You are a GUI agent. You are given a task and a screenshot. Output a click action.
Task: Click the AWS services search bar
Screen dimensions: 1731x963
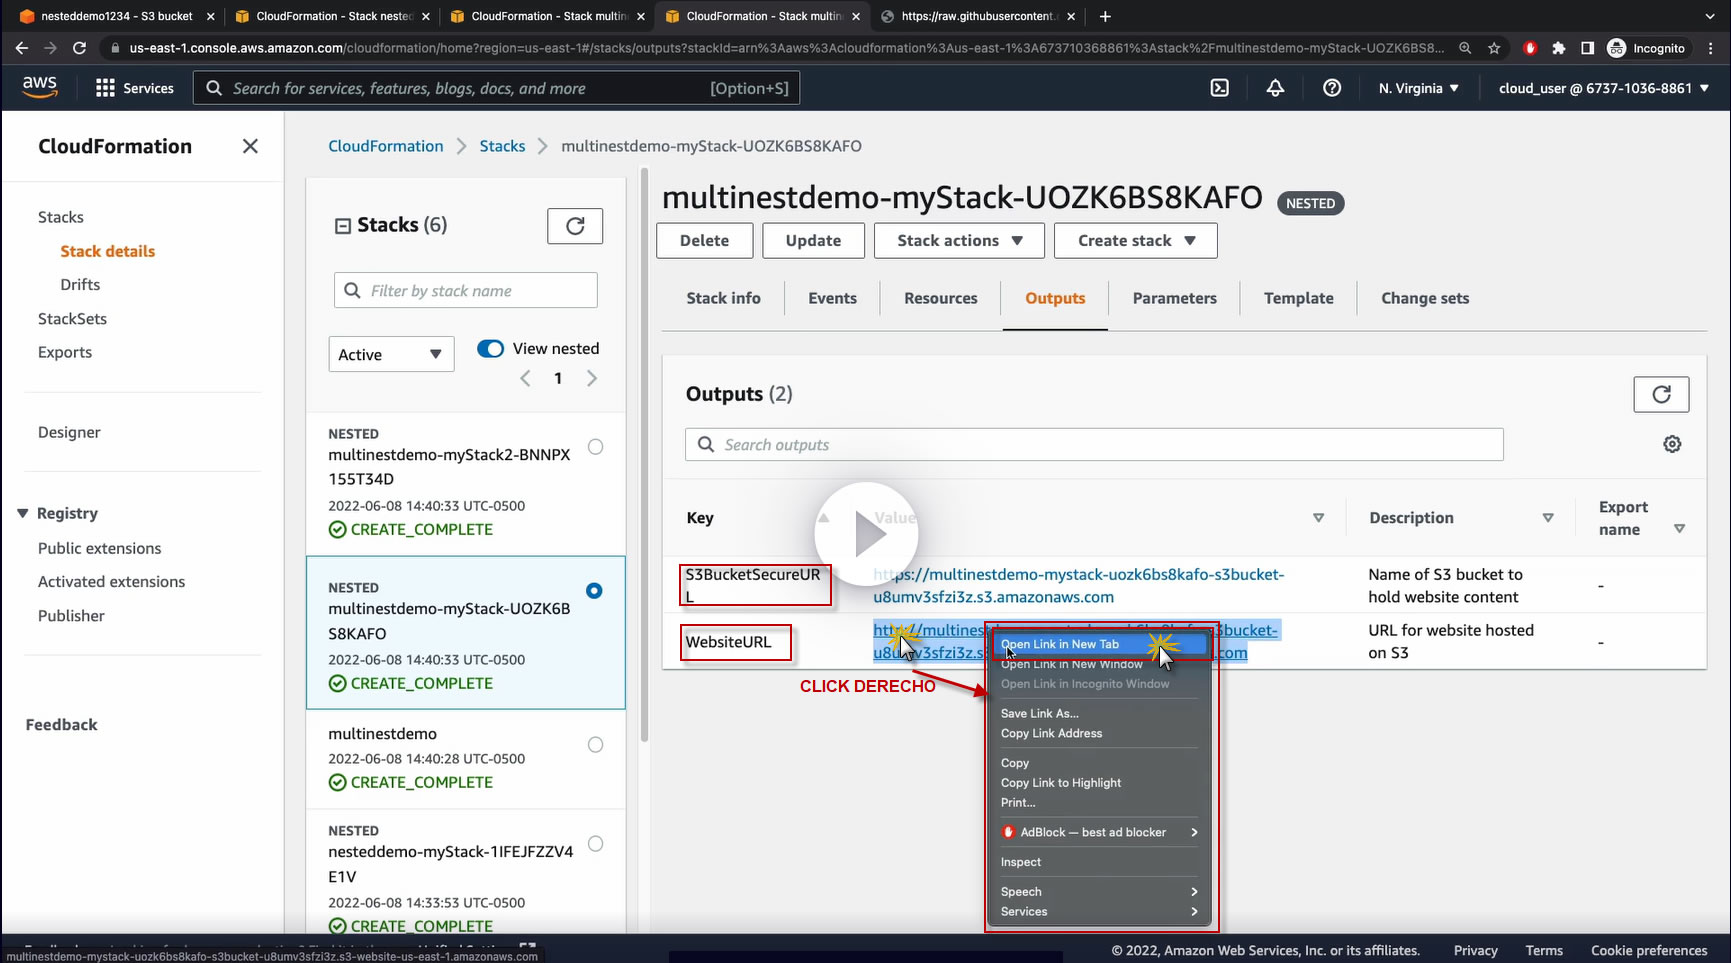click(x=496, y=88)
